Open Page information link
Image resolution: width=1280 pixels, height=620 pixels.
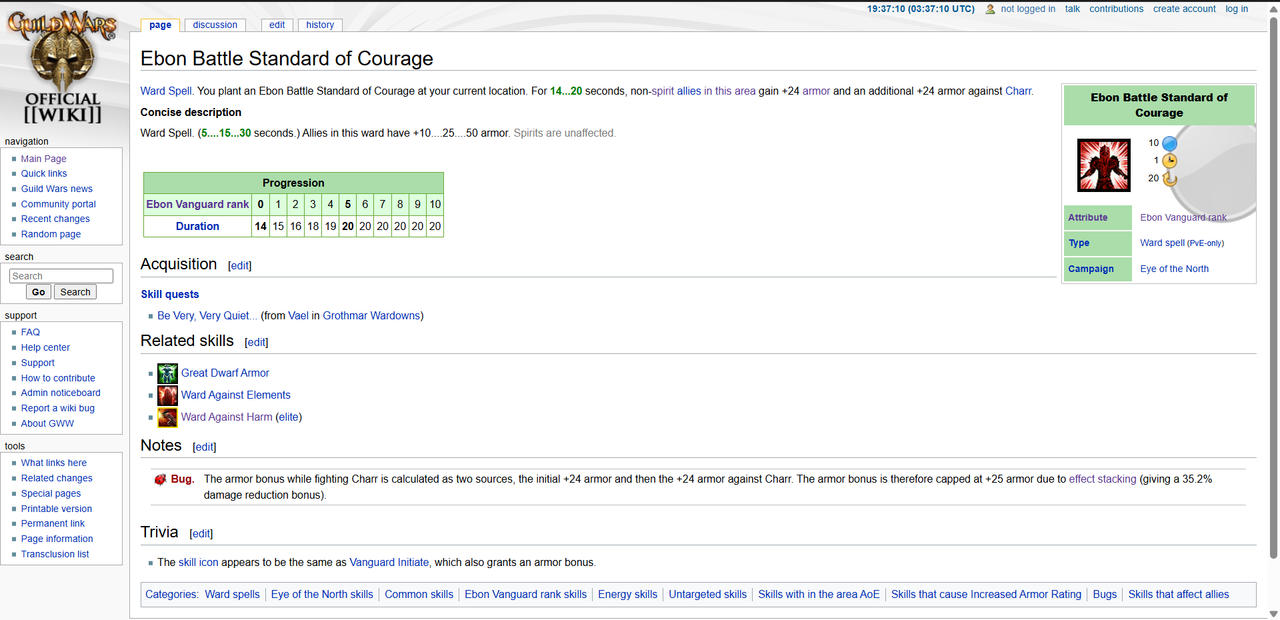[57, 539]
